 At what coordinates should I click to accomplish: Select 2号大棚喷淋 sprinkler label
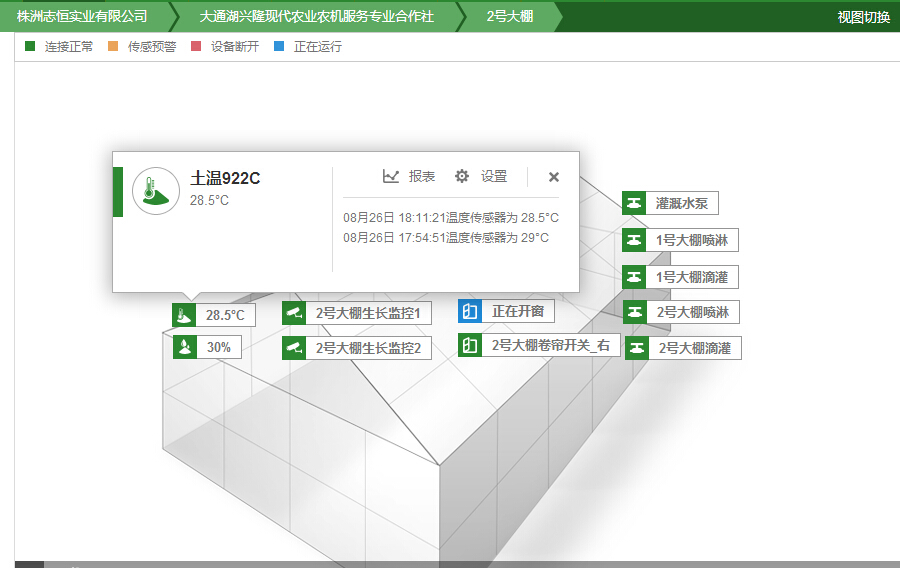point(692,312)
